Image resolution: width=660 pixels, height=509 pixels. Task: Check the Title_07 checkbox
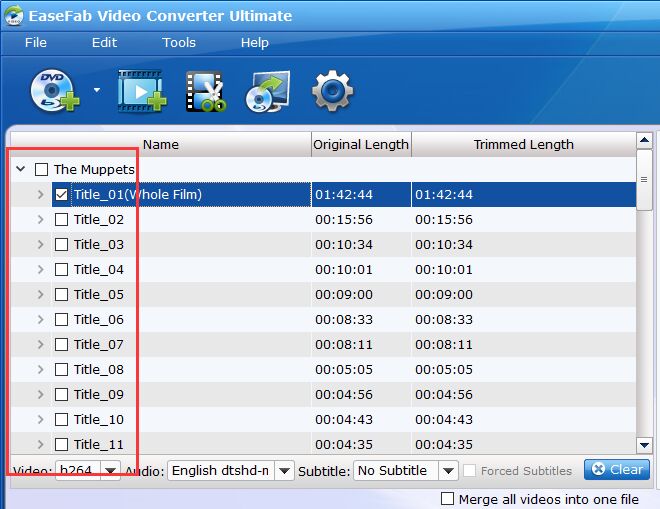pyautogui.click(x=61, y=344)
